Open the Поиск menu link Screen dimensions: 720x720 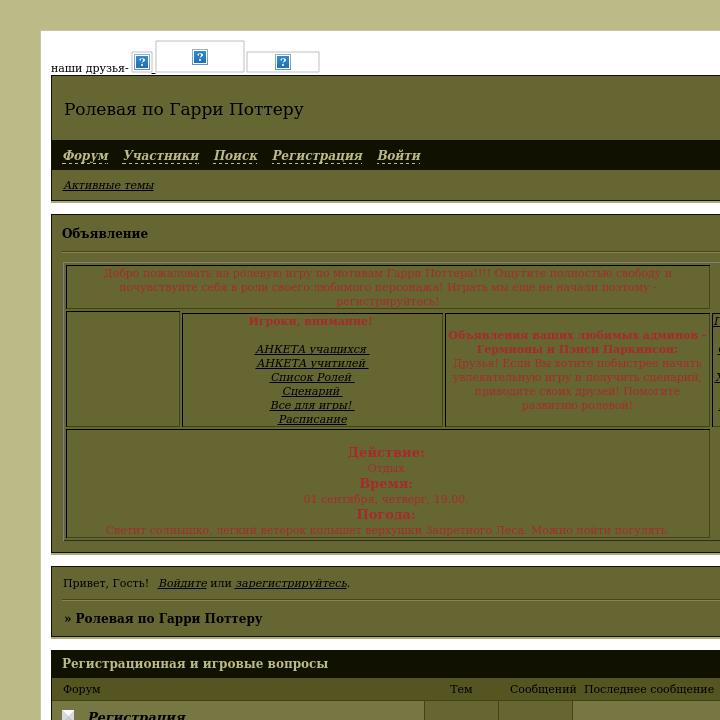pos(236,155)
